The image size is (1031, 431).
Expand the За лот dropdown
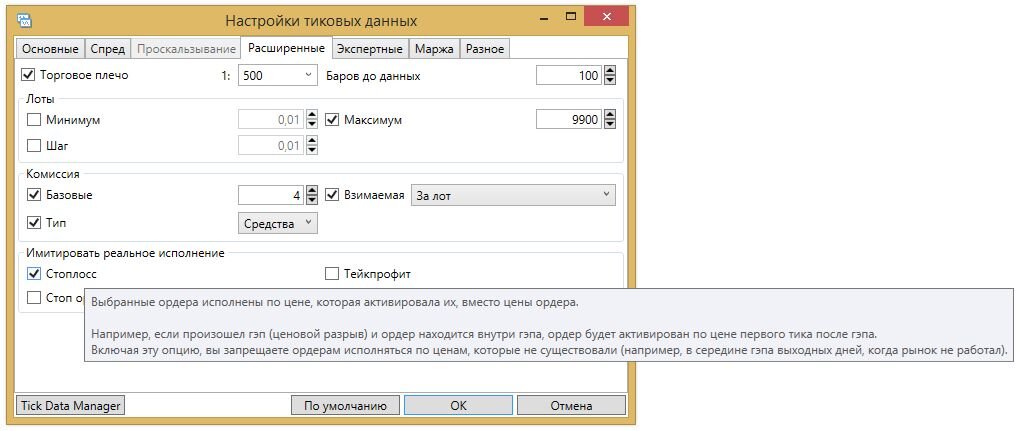[x=513, y=195]
